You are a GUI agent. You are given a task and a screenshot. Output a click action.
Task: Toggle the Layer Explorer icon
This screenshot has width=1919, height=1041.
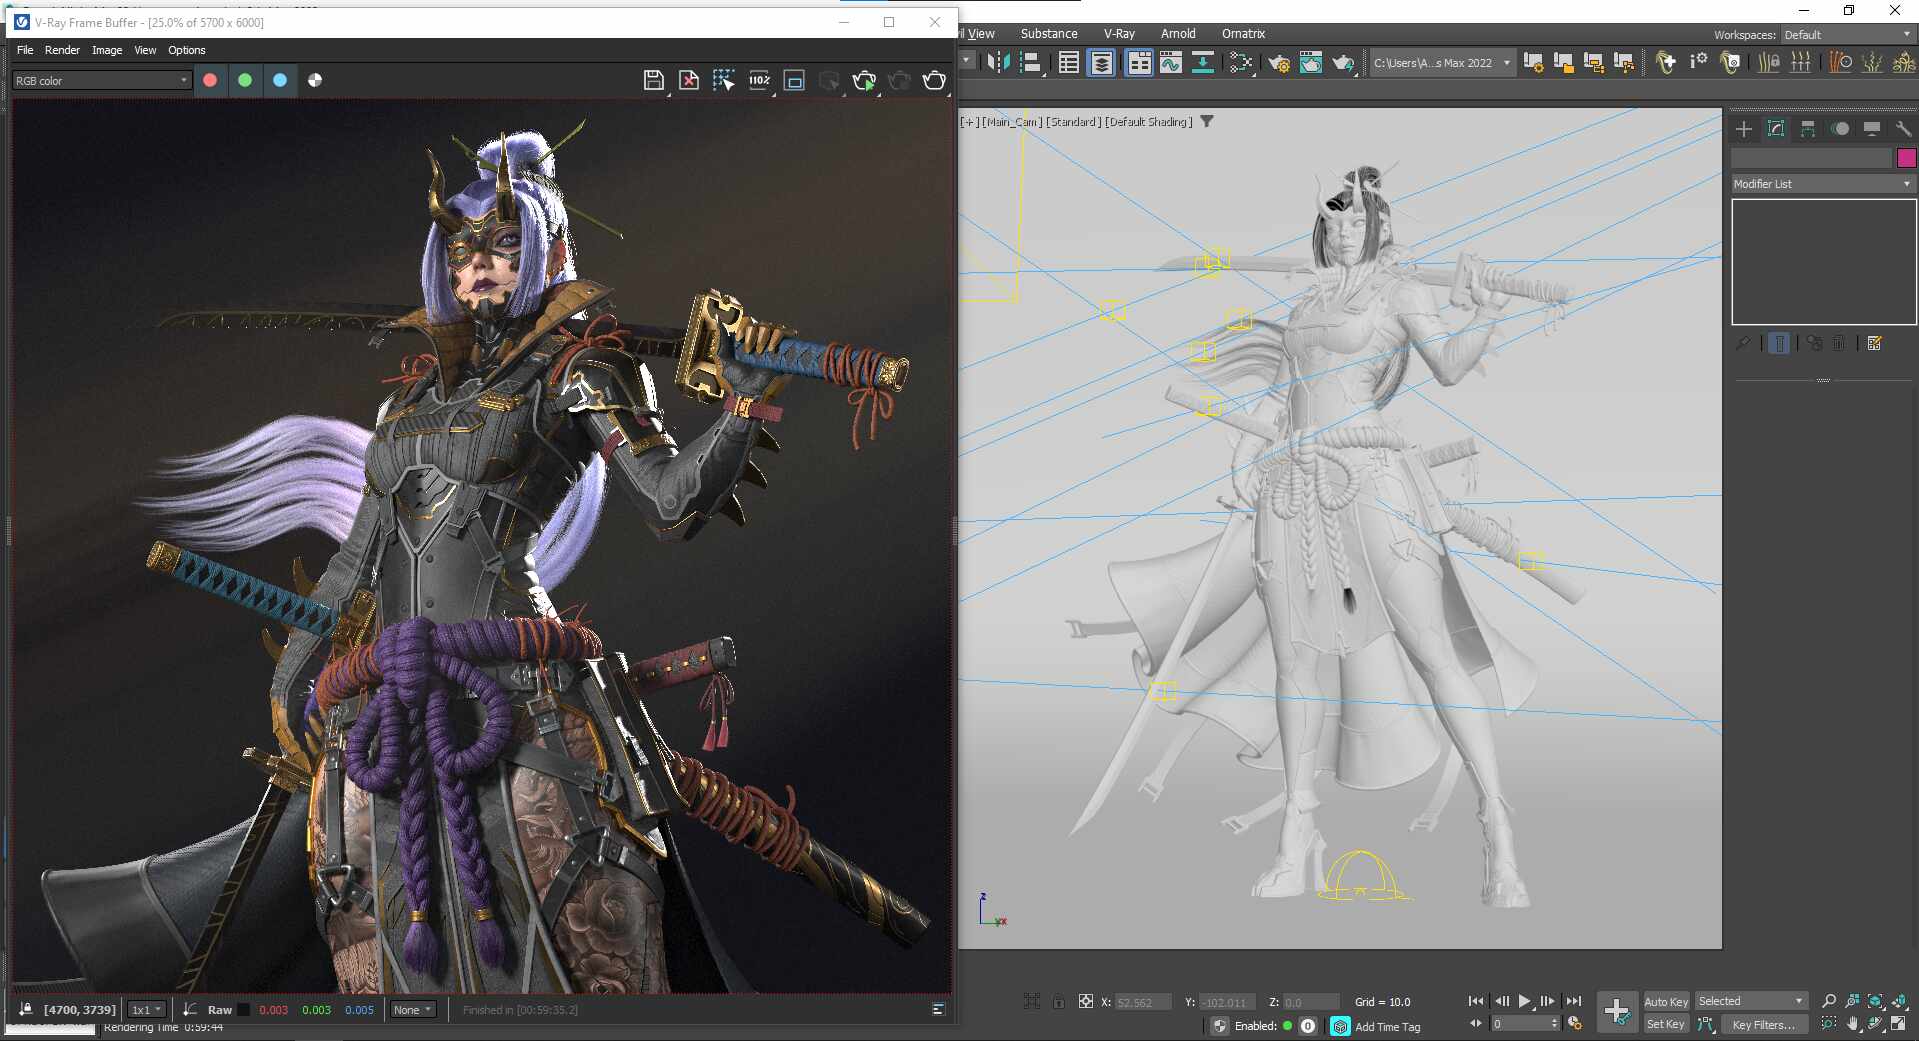point(1101,62)
